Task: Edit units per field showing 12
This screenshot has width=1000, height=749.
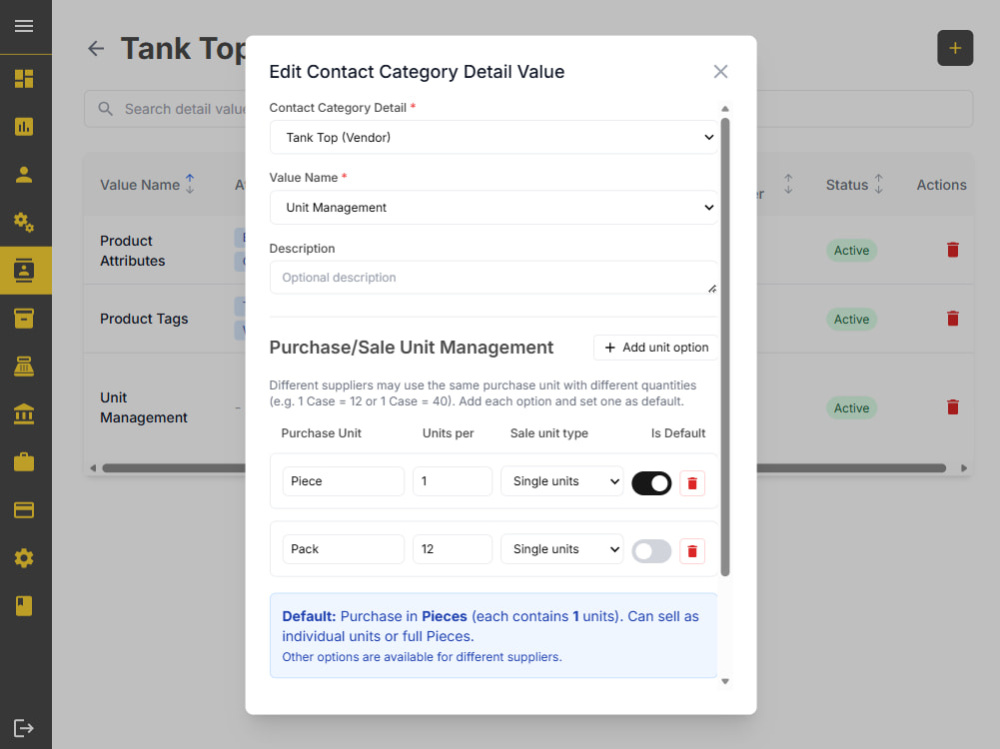Action: click(452, 549)
